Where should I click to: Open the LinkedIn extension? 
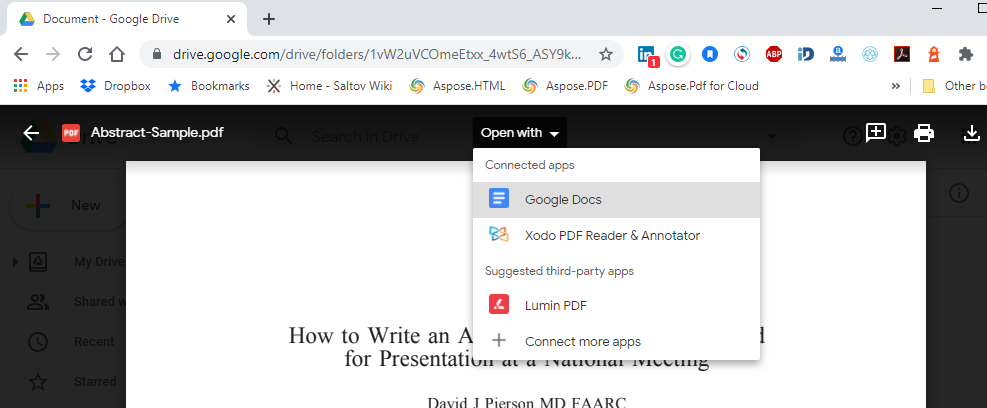tap(646, 55)
